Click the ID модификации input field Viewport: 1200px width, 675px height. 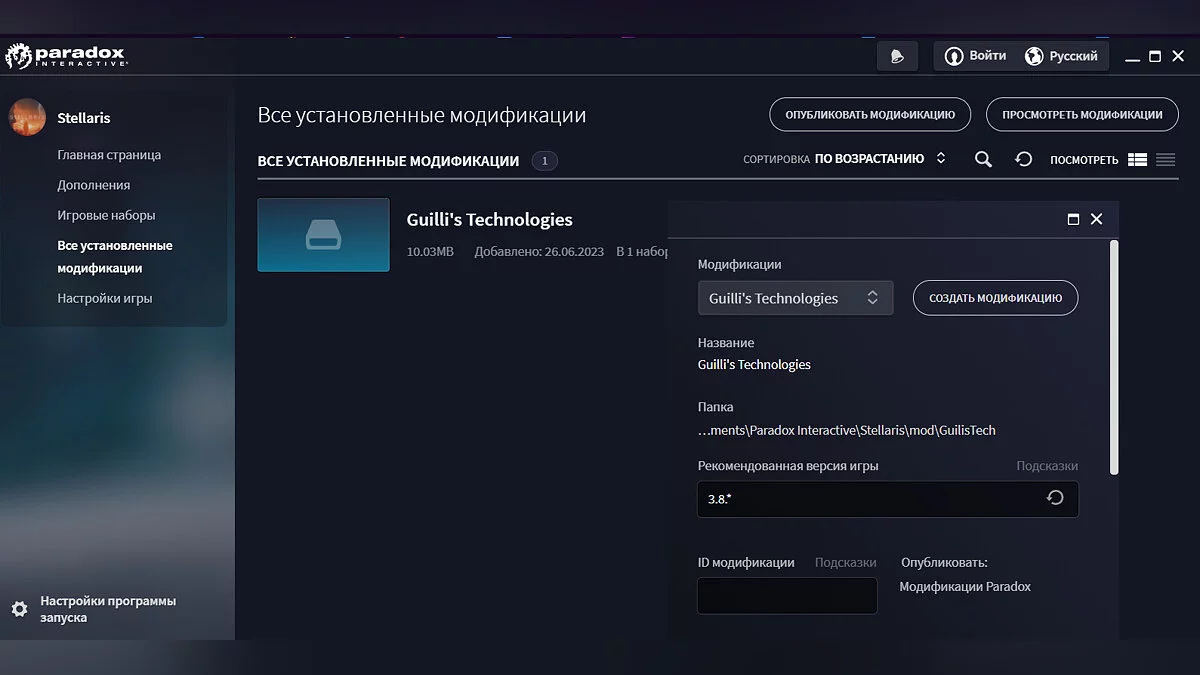[787, 596]
